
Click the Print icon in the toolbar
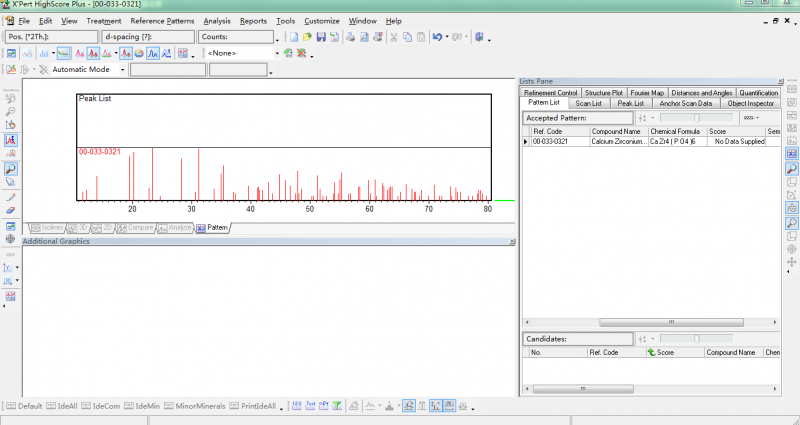tap(350, 37)
